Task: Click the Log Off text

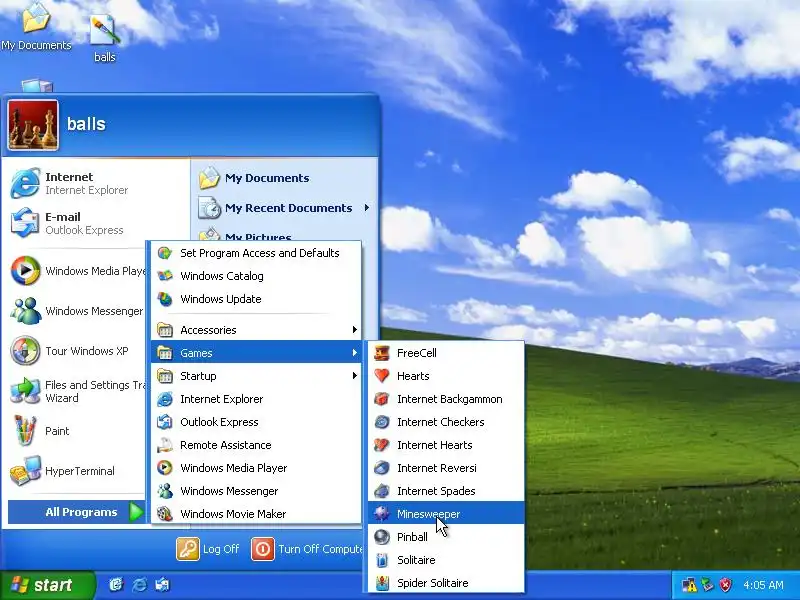Action: point(221,549)
